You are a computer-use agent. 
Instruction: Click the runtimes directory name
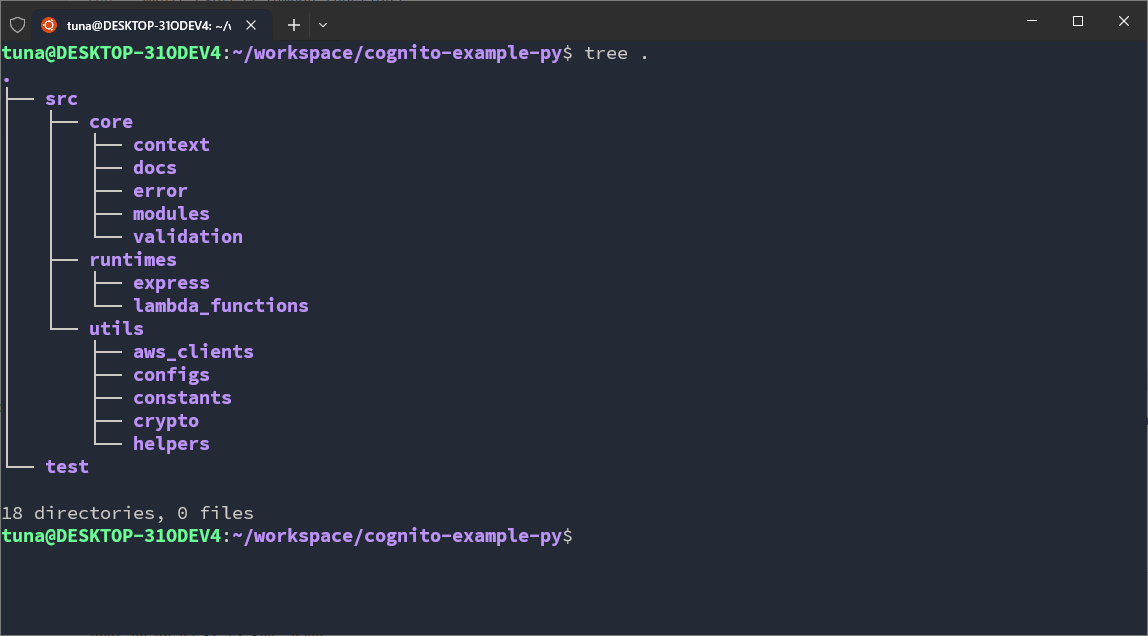point(132,260)
